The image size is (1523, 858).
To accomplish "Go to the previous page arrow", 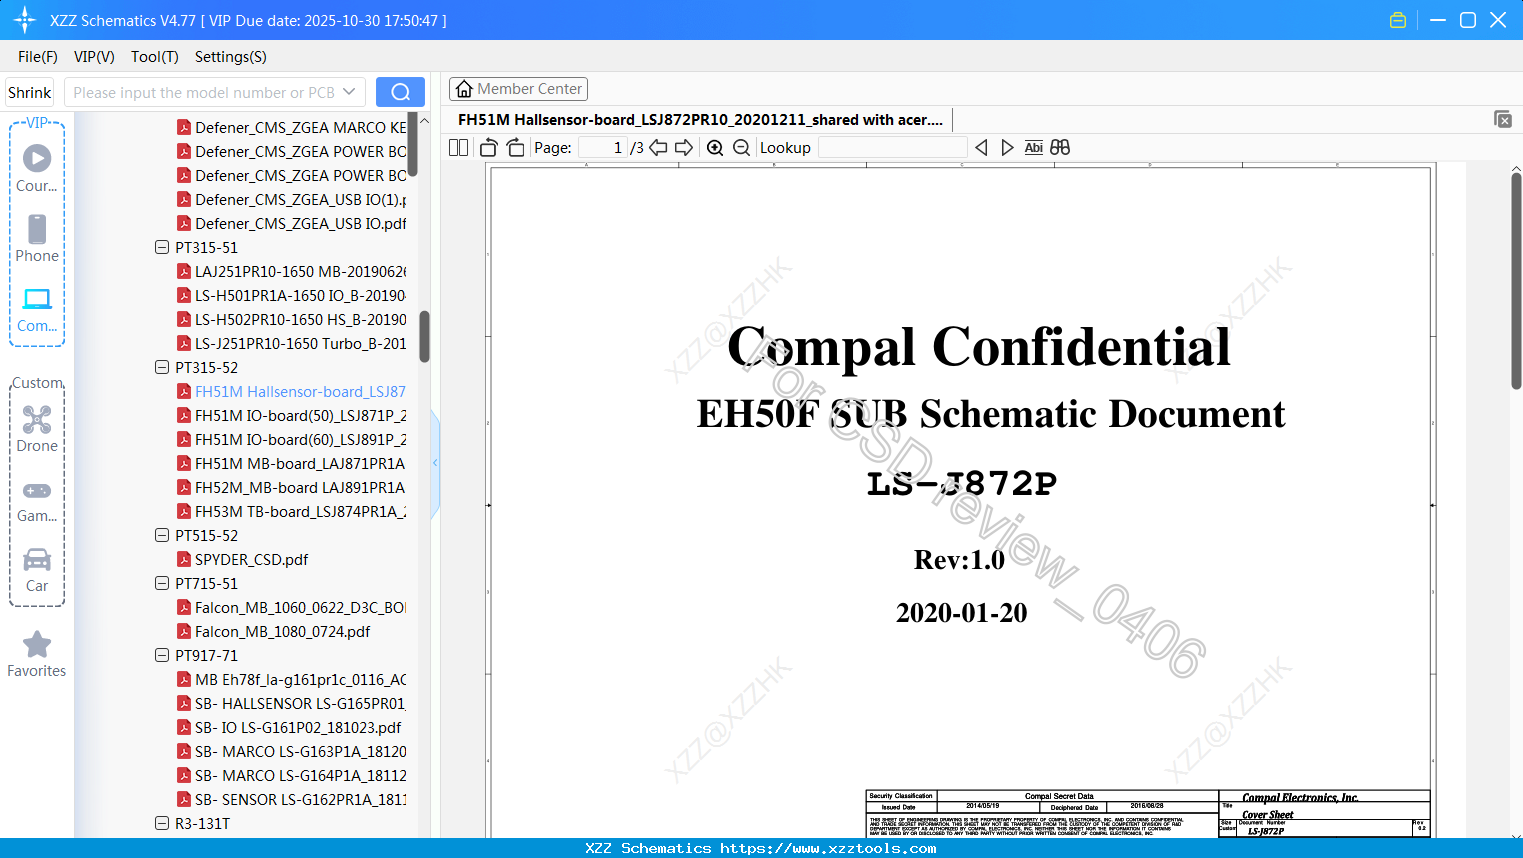I will point(658,148).
